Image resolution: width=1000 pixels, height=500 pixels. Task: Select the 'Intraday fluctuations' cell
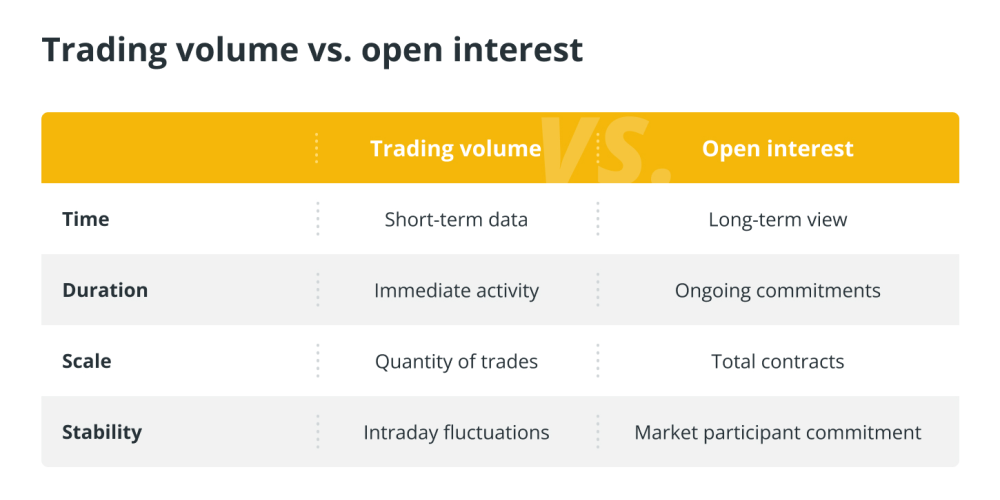456,432
